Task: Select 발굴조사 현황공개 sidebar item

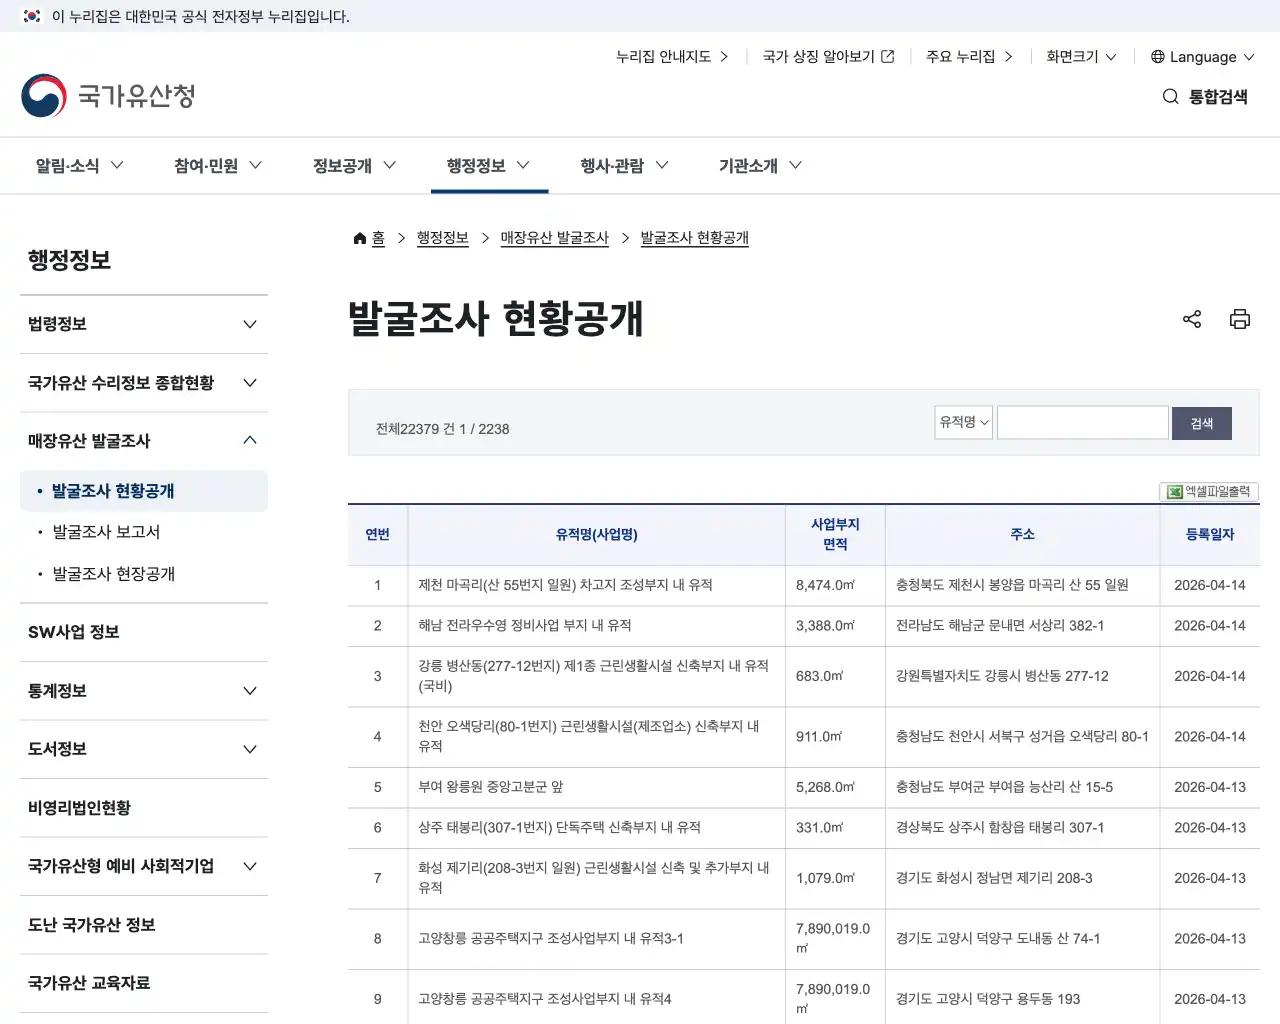Action: [144, 491]
